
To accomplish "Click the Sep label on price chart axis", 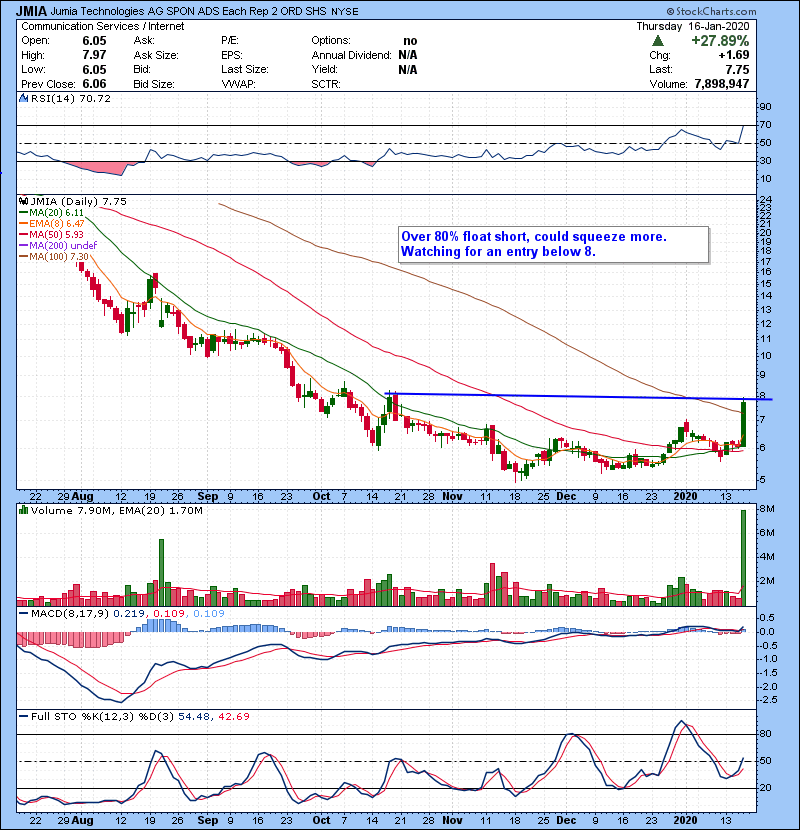I will (x=208, y=497).
